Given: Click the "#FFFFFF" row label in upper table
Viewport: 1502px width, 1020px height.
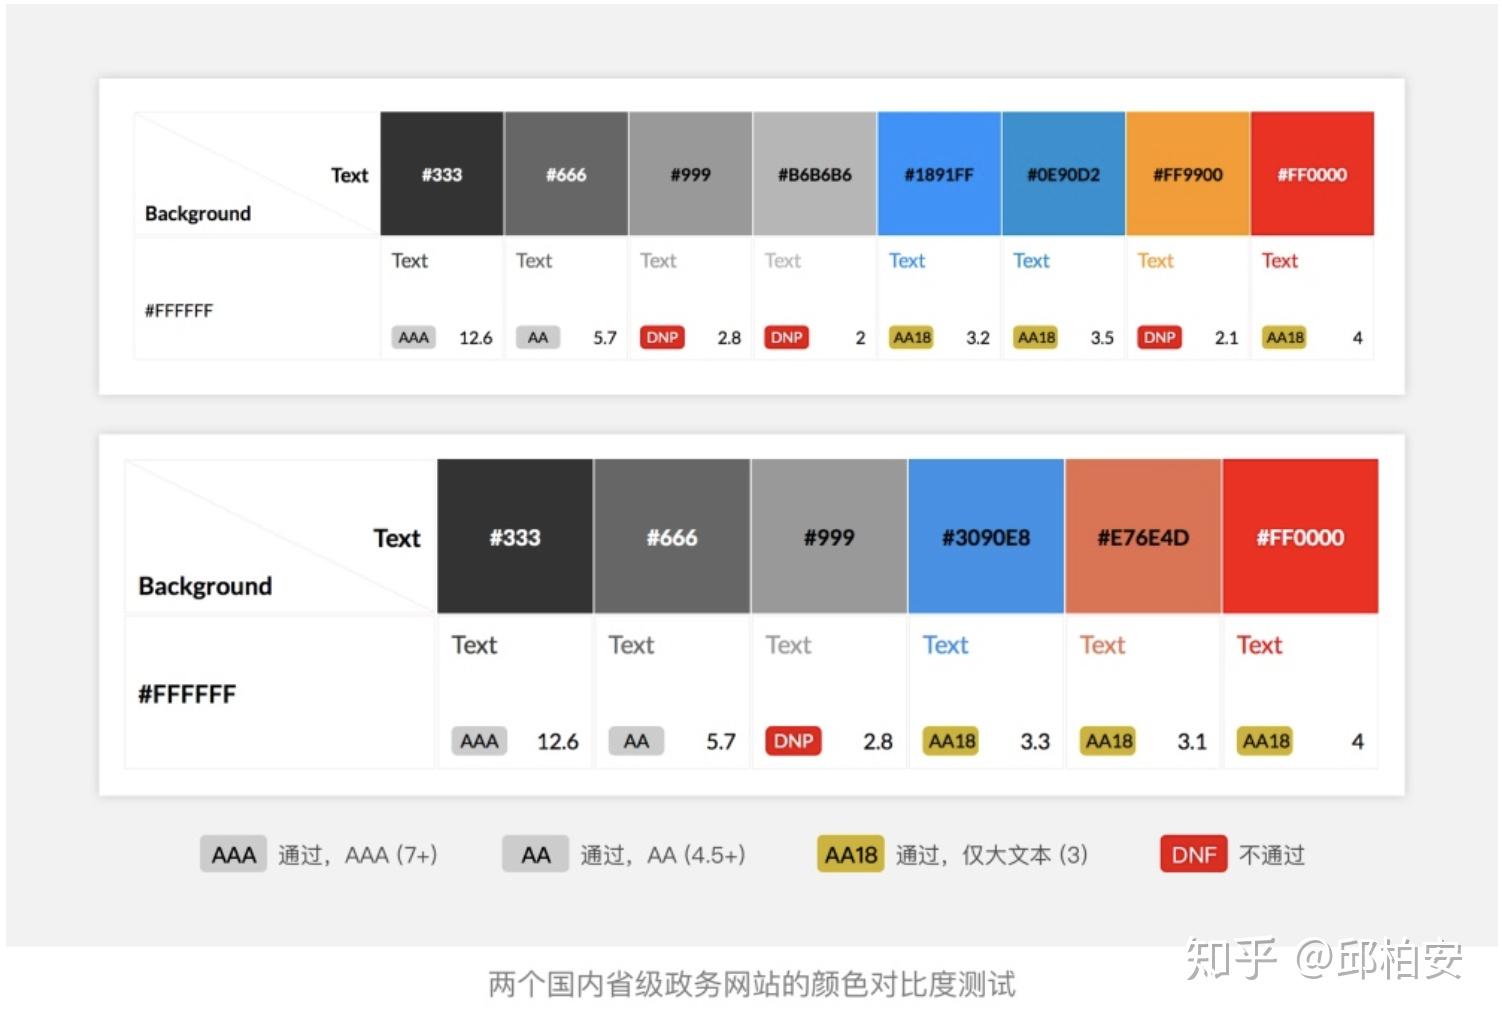Looking at the screenshot, I should [x=179, y=310].
